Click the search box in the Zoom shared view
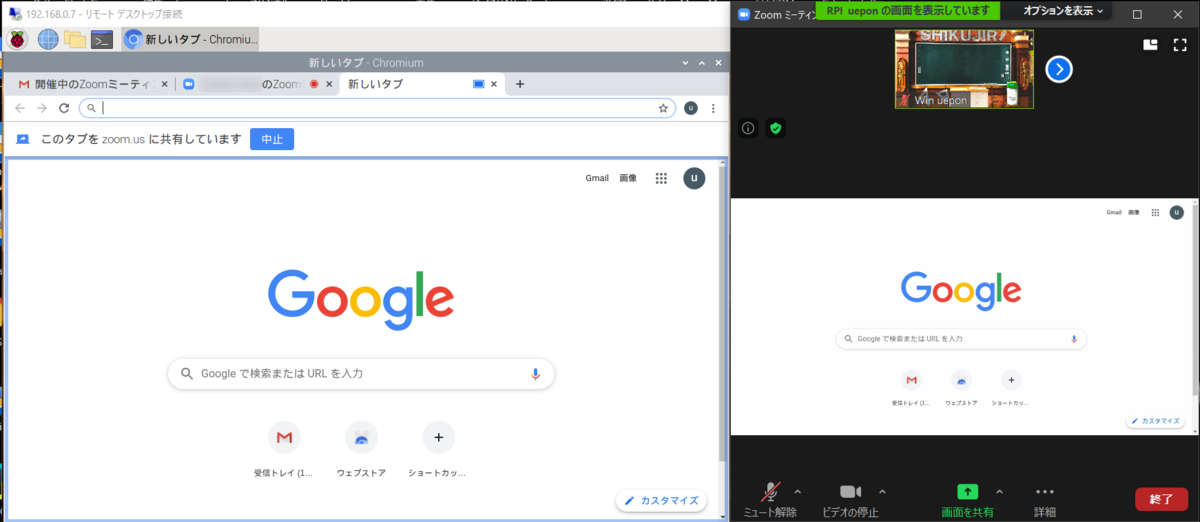Image resolution: width=1200 pixels, height=522 pixels. [x=961, y=339]
